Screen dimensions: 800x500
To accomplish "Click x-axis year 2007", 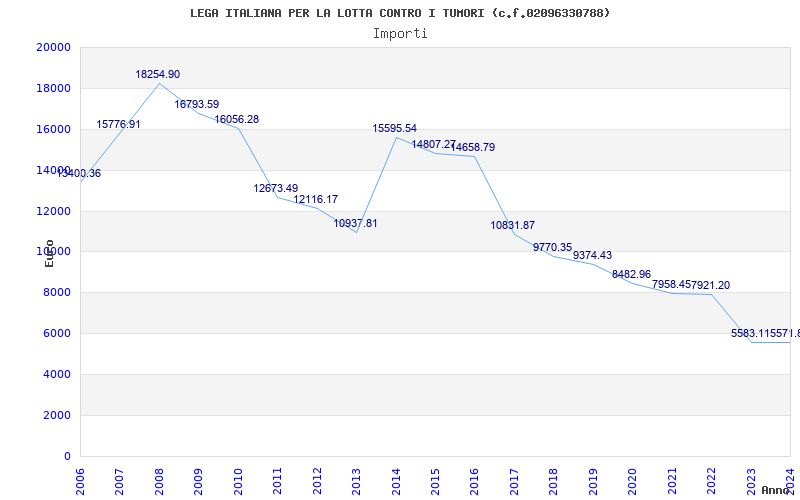I will point(119,481).
